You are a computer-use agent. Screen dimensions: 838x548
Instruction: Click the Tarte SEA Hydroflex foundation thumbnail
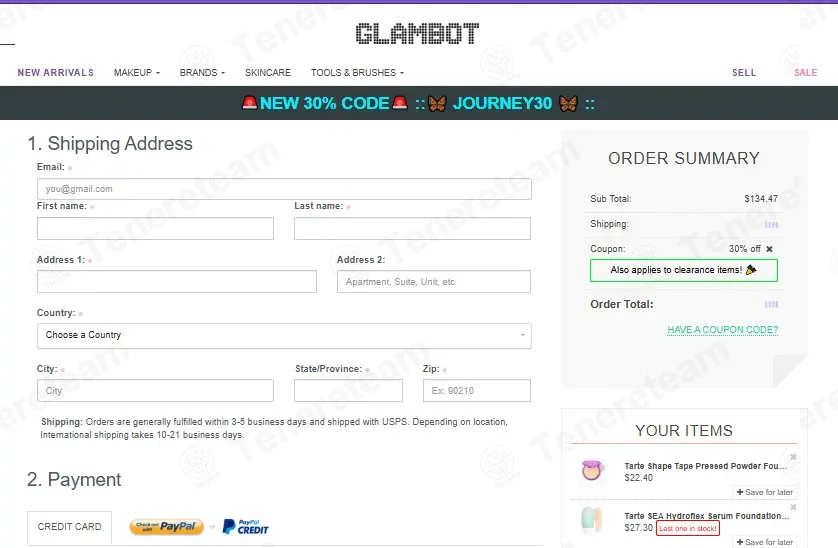tap(592, 519)
